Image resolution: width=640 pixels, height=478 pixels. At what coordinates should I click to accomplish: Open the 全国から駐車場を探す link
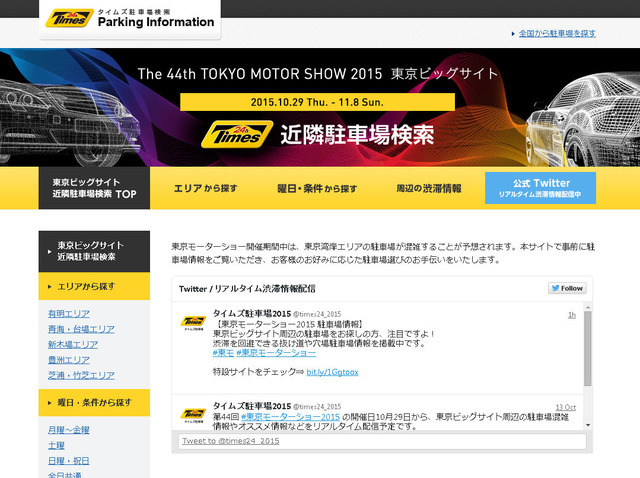[x=557, y=33]
